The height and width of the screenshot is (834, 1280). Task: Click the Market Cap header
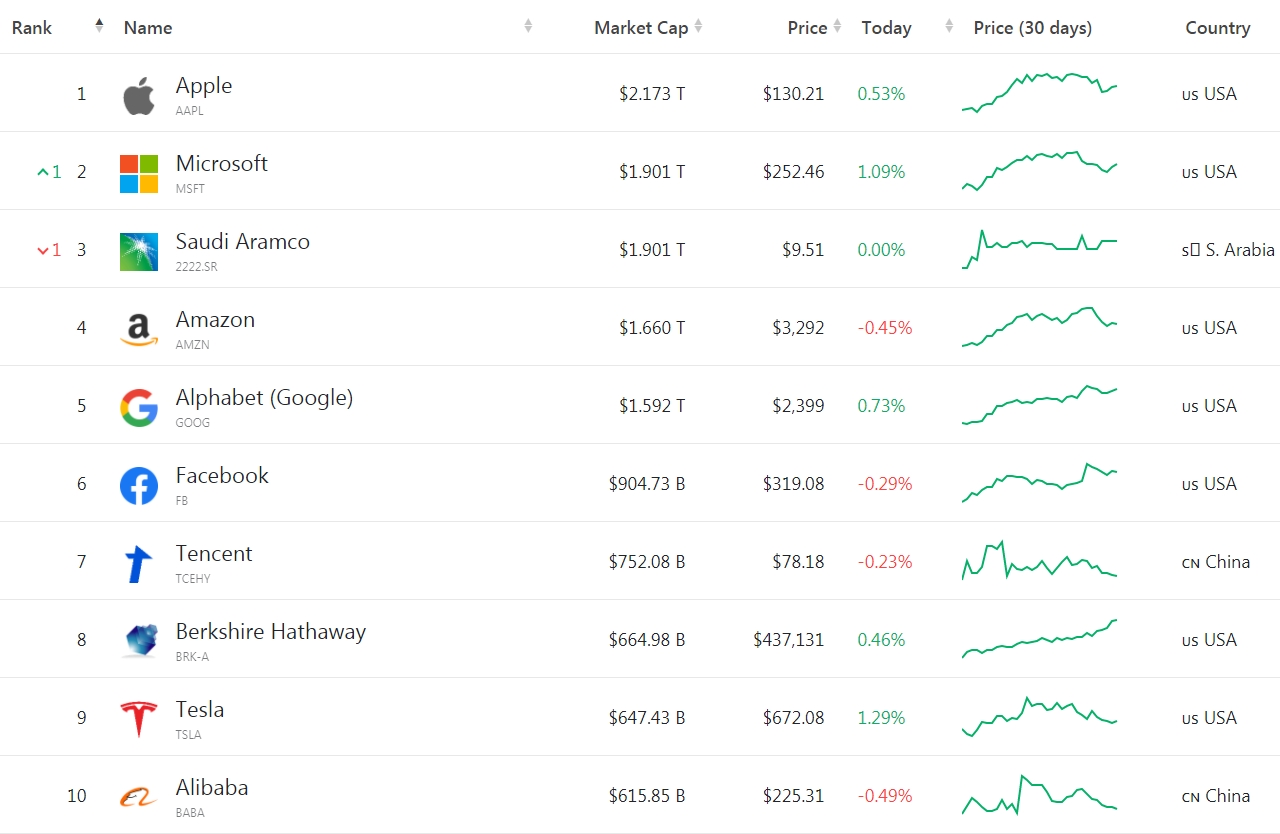click(x=641, y=28)
